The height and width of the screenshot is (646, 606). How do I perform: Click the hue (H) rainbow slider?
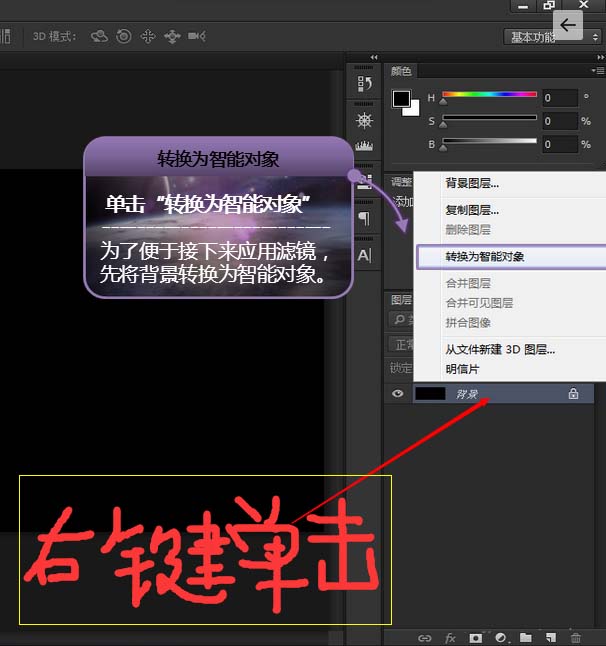489,96
